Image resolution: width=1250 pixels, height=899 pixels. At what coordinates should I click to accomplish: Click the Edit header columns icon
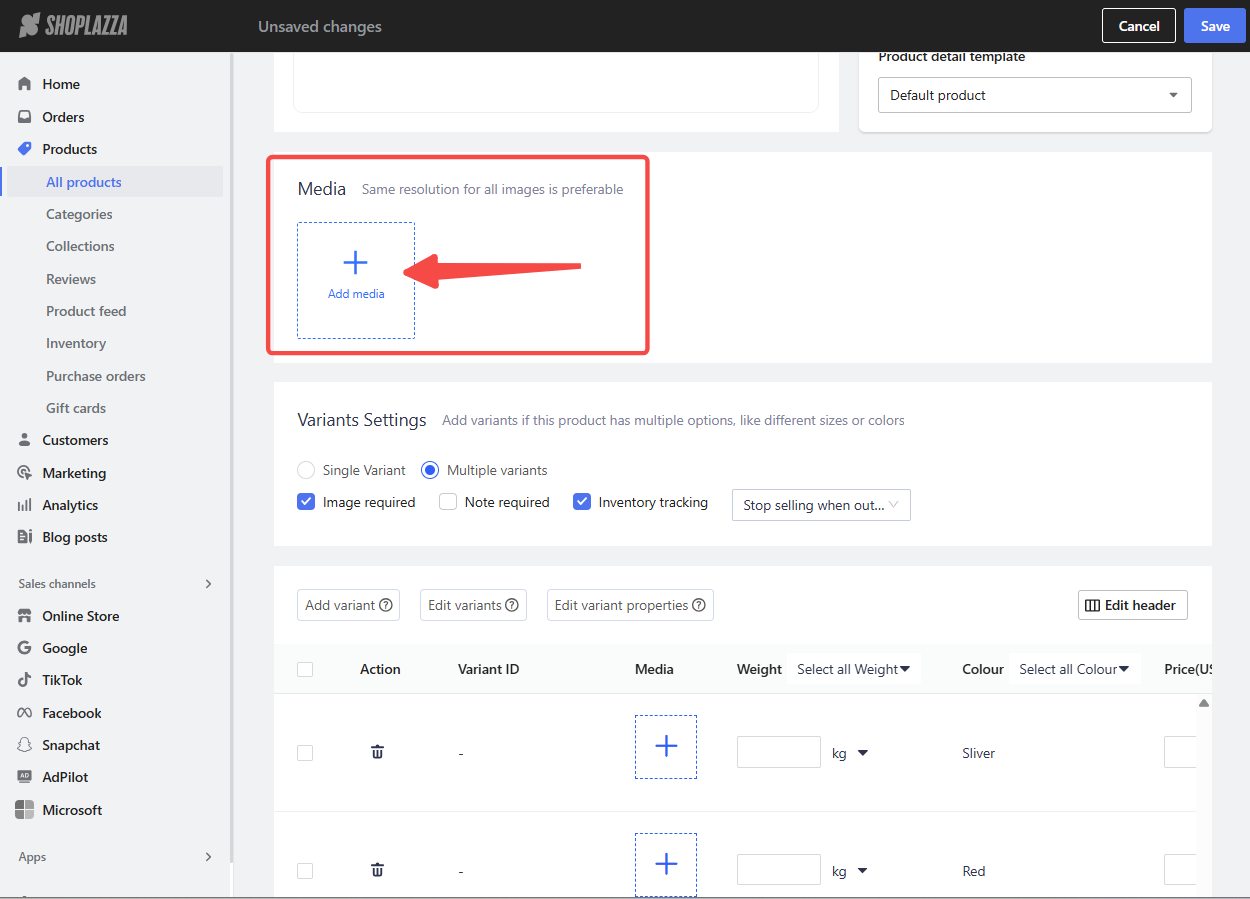(1092, 605)
